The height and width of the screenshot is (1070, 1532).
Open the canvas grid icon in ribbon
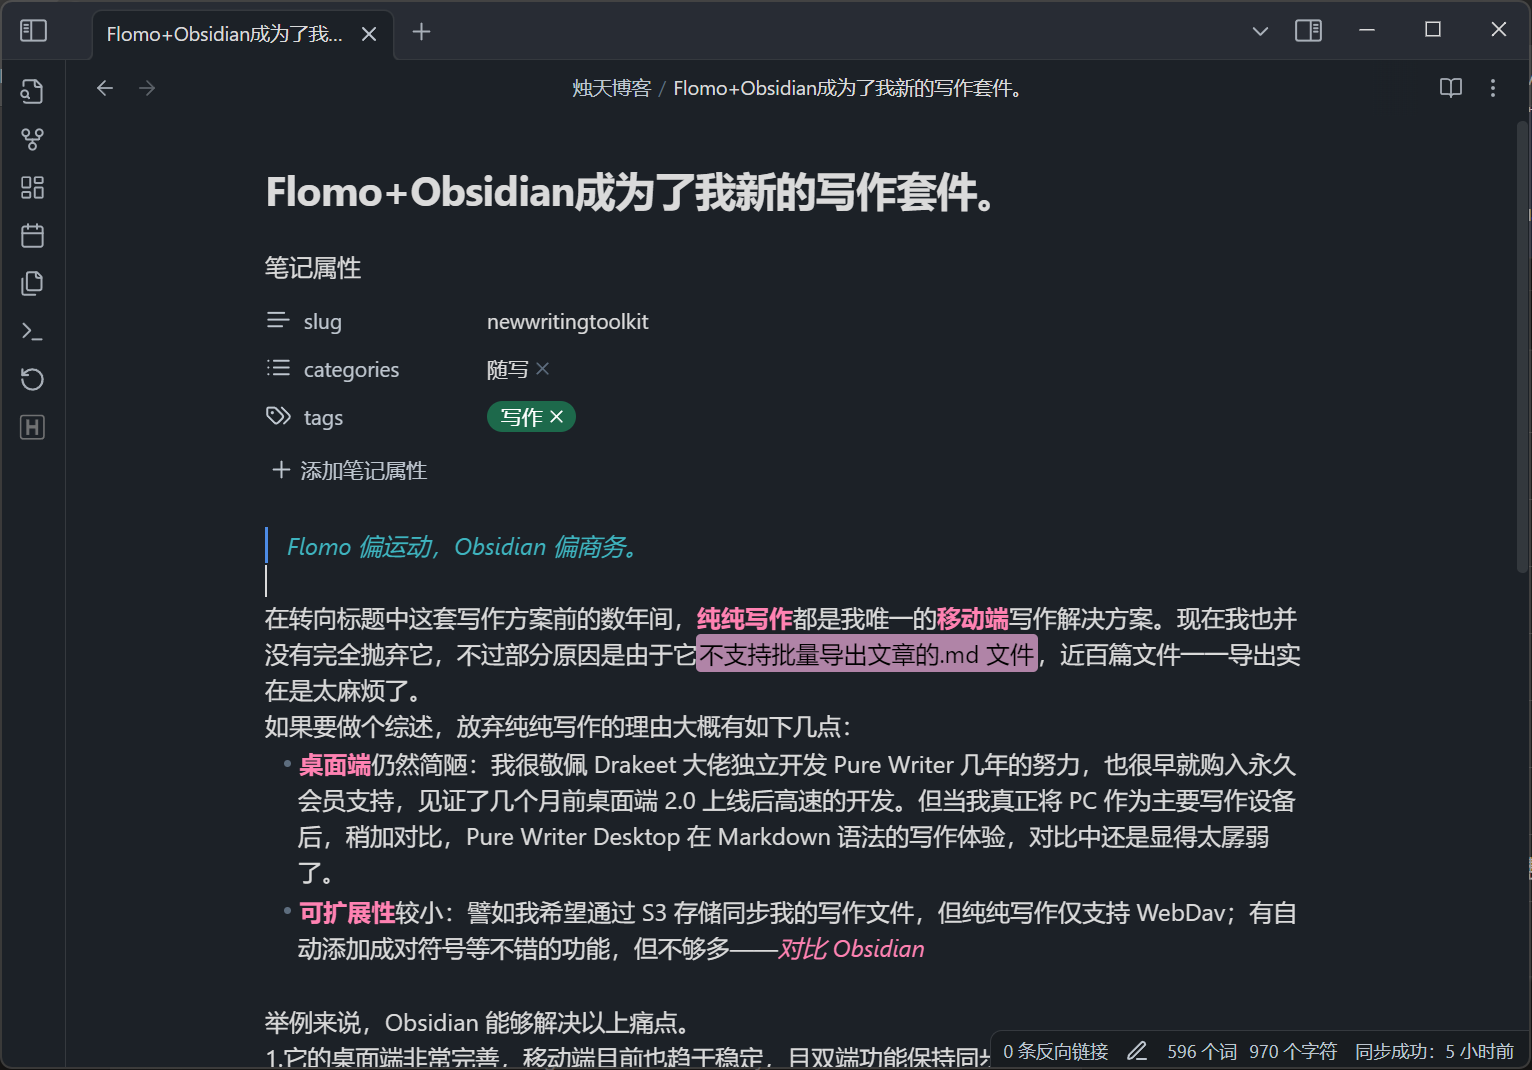(32, 187)
